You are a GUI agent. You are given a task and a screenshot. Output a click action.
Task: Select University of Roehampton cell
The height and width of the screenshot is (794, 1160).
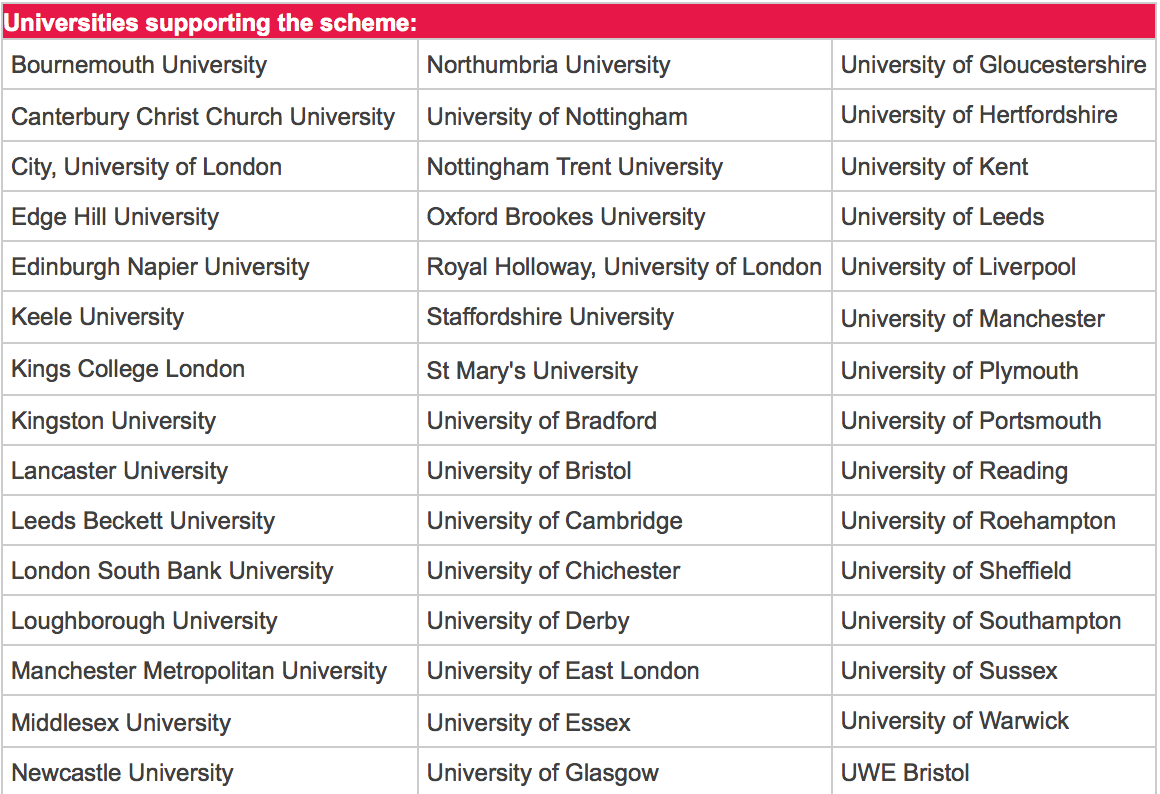(x=978, y=521)
